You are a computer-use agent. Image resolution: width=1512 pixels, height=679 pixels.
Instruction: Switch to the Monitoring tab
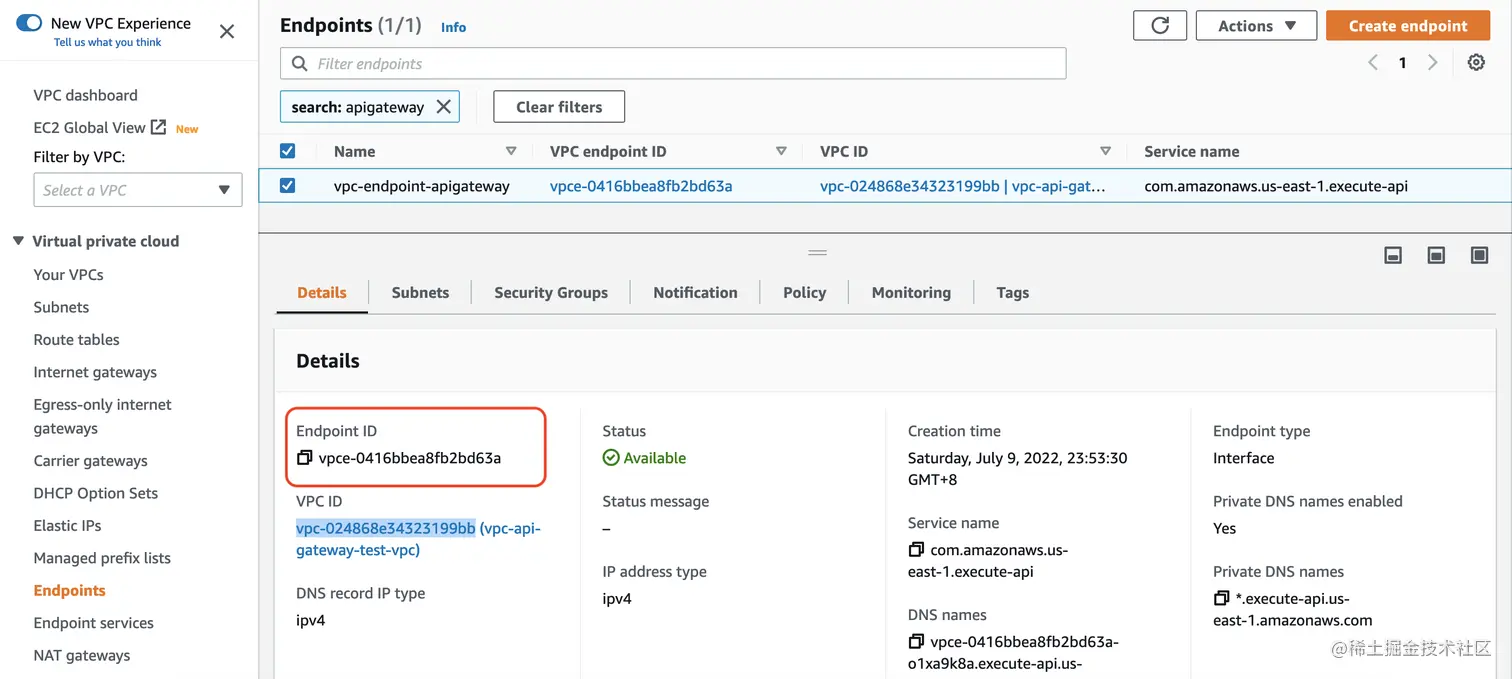[911, 293]
